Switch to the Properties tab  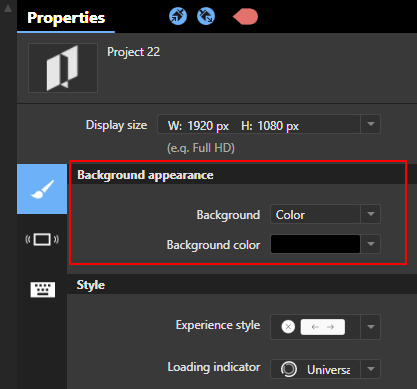click(66, 17)
